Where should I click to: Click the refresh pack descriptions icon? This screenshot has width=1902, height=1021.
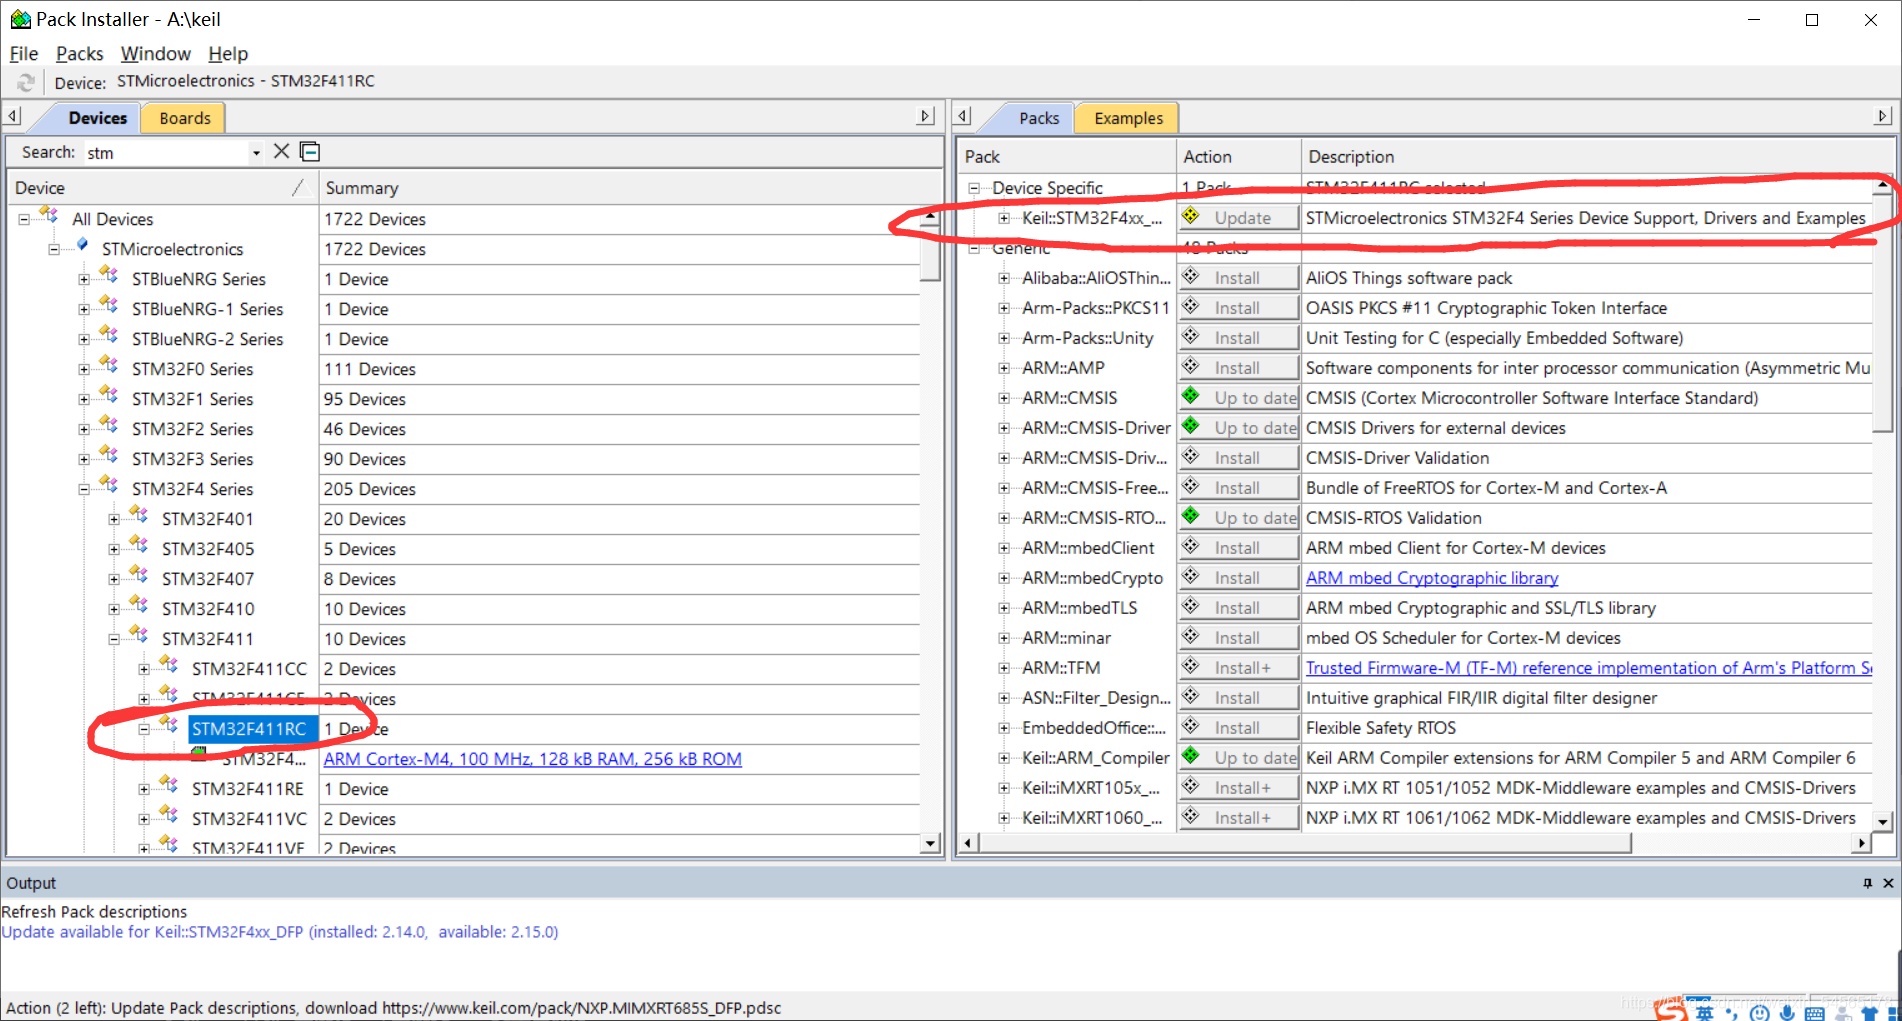click(26, 82)
